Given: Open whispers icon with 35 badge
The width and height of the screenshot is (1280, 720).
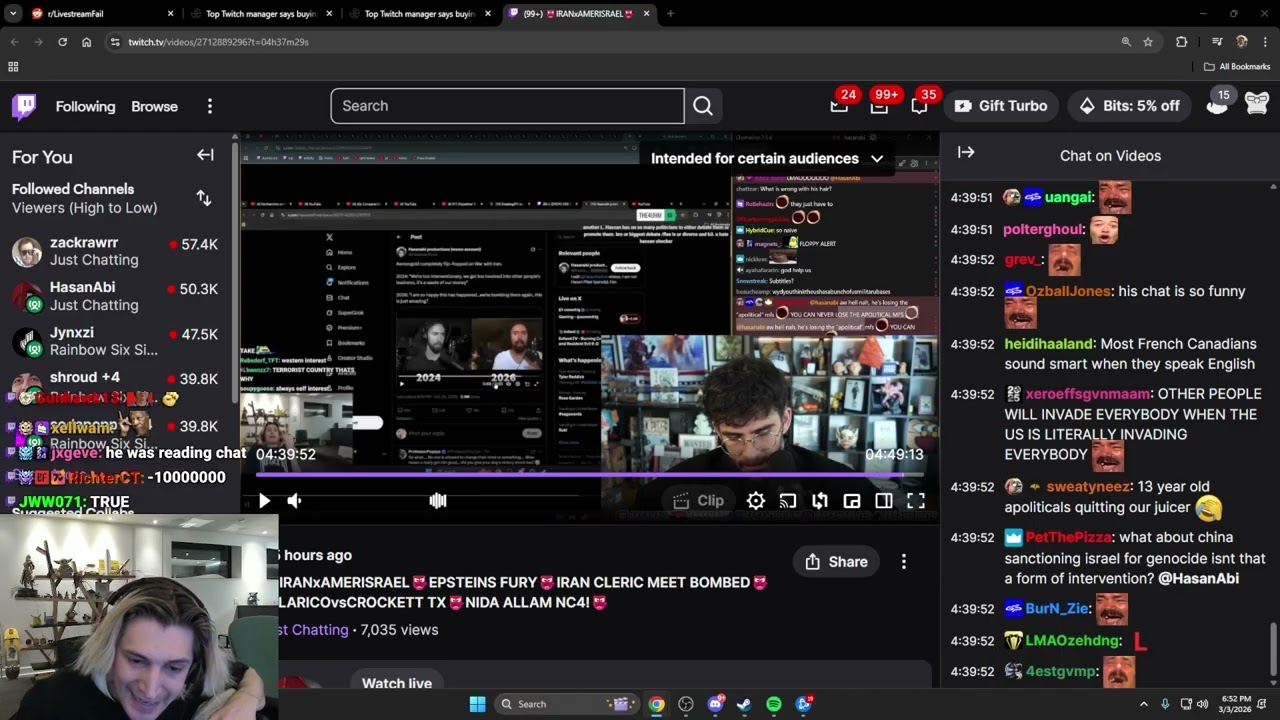Looking at the screenshot, I should point(920,106).
